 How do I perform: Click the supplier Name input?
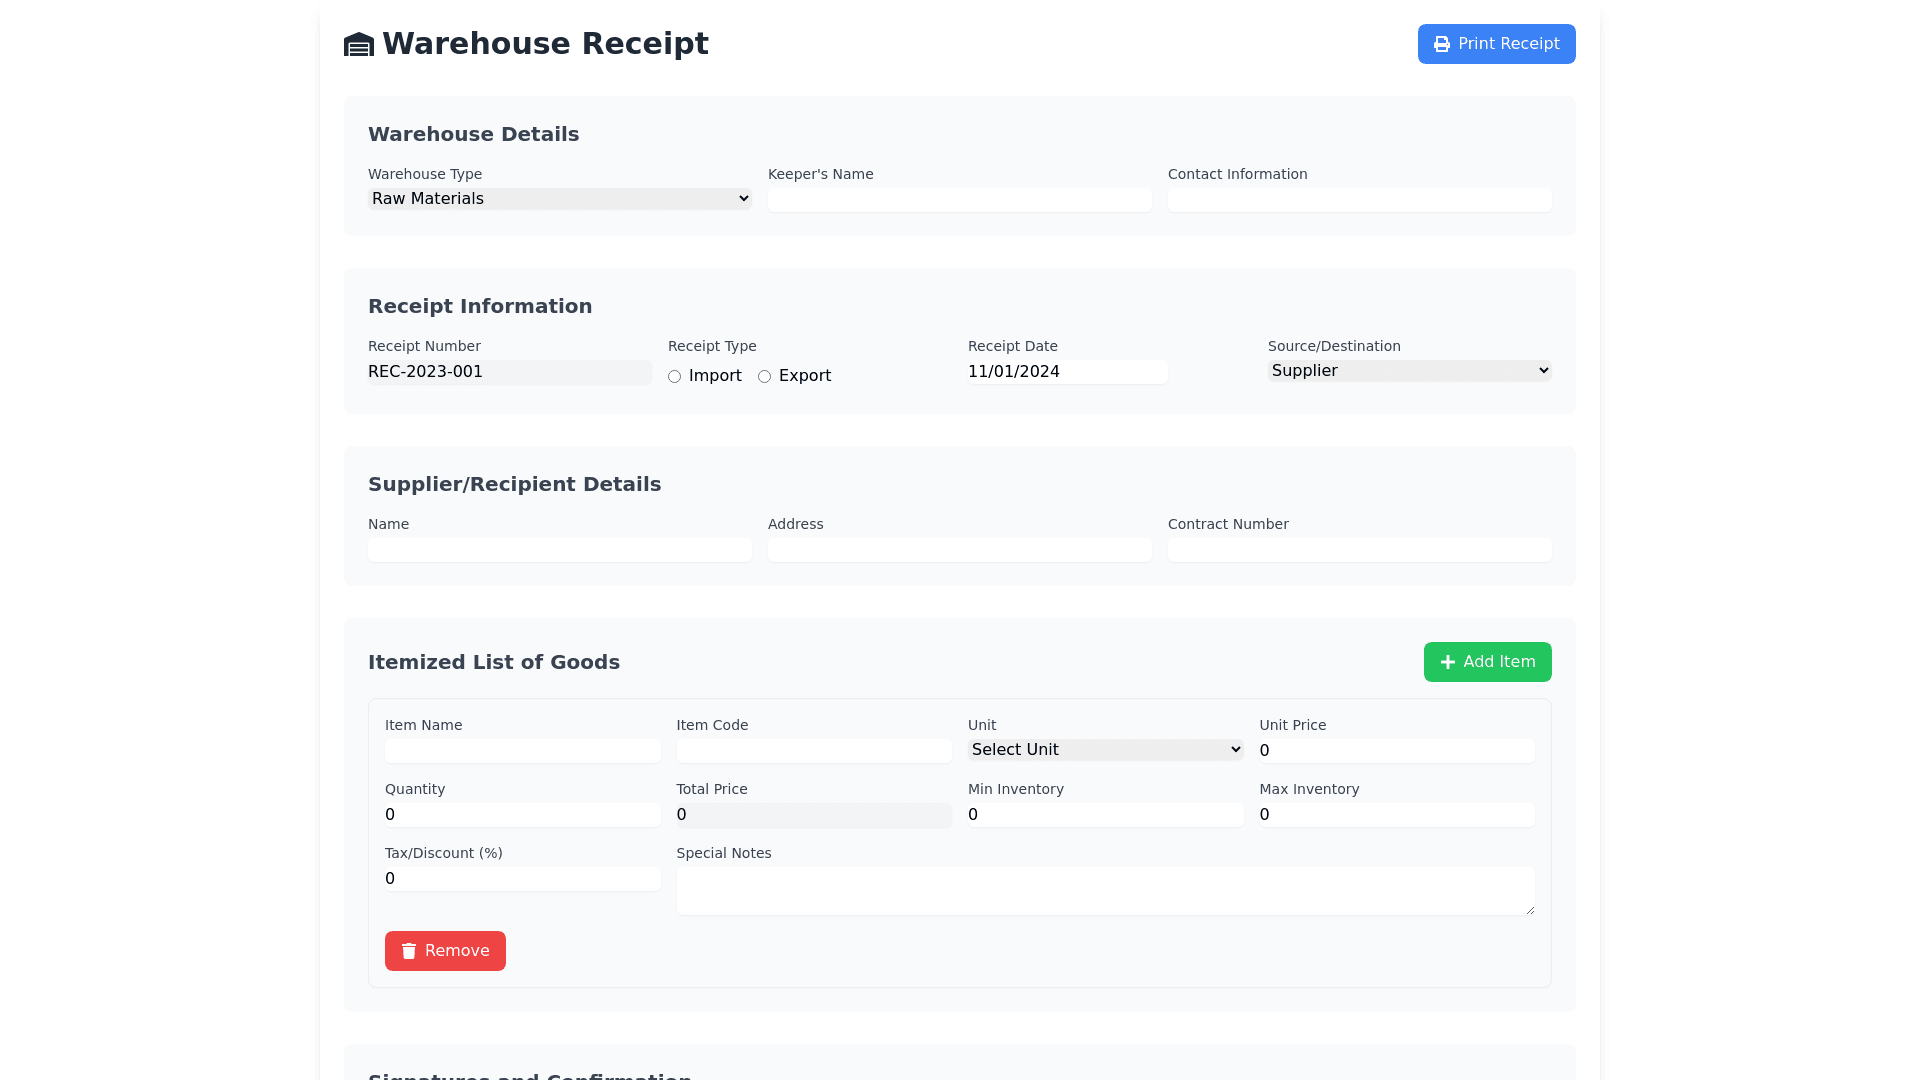(x=559, y=550)
